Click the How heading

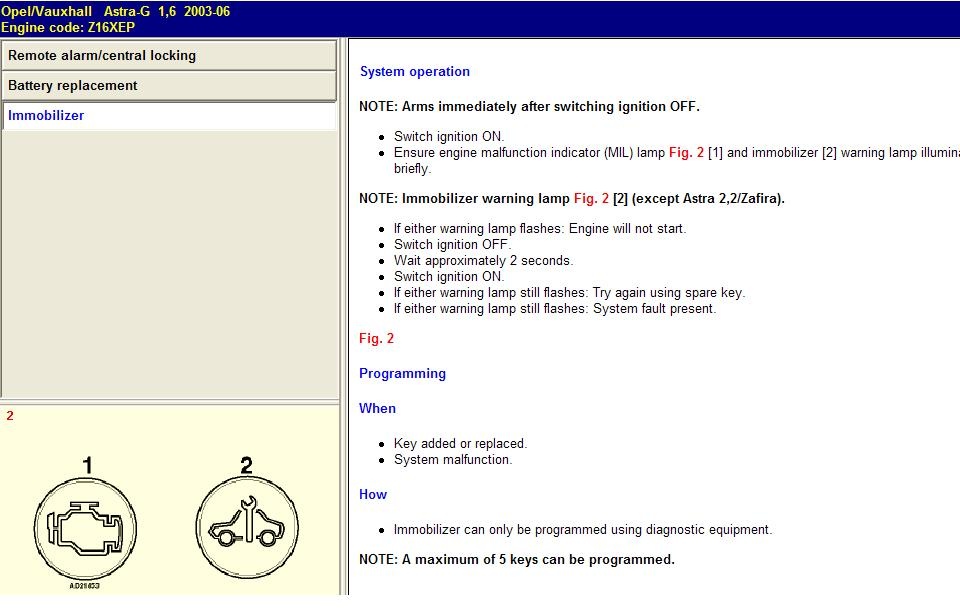373,494
